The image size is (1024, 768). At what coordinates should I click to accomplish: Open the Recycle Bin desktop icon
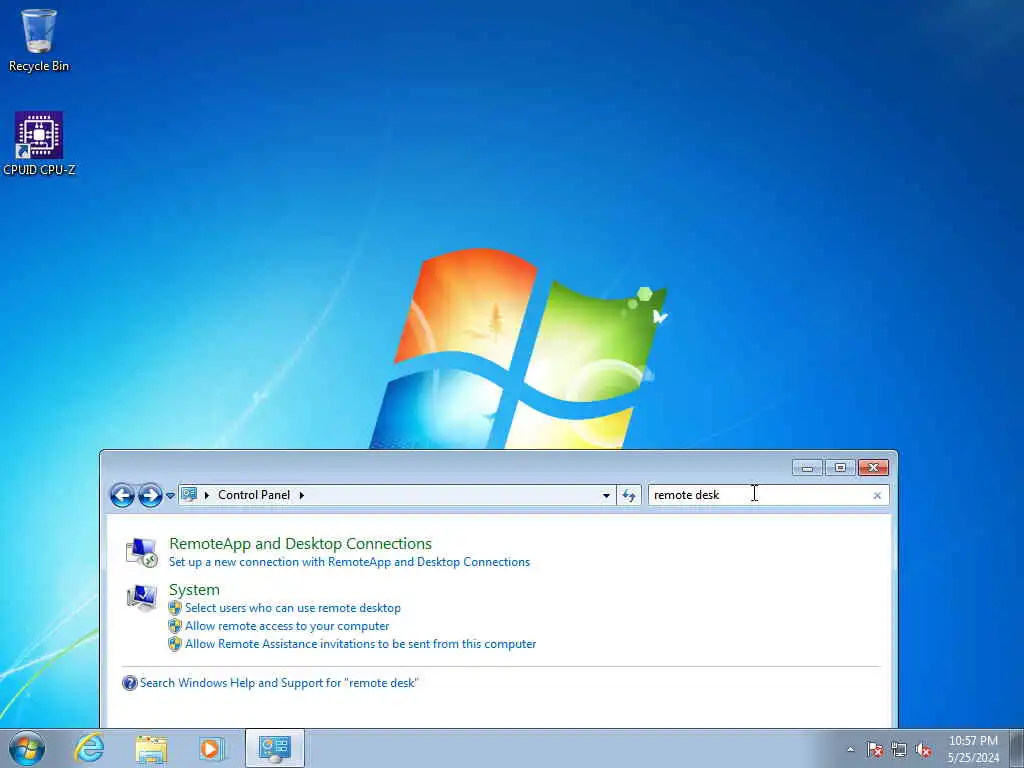point(39,40)
